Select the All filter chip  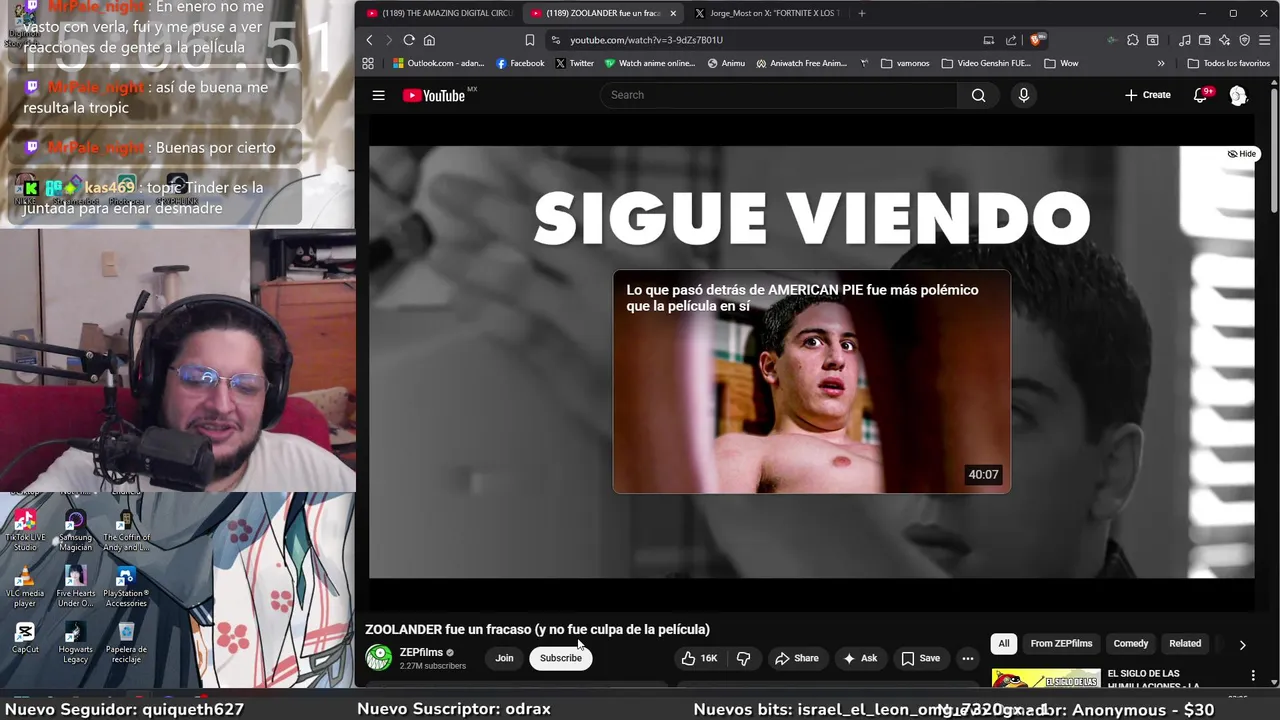(1004, 644)
